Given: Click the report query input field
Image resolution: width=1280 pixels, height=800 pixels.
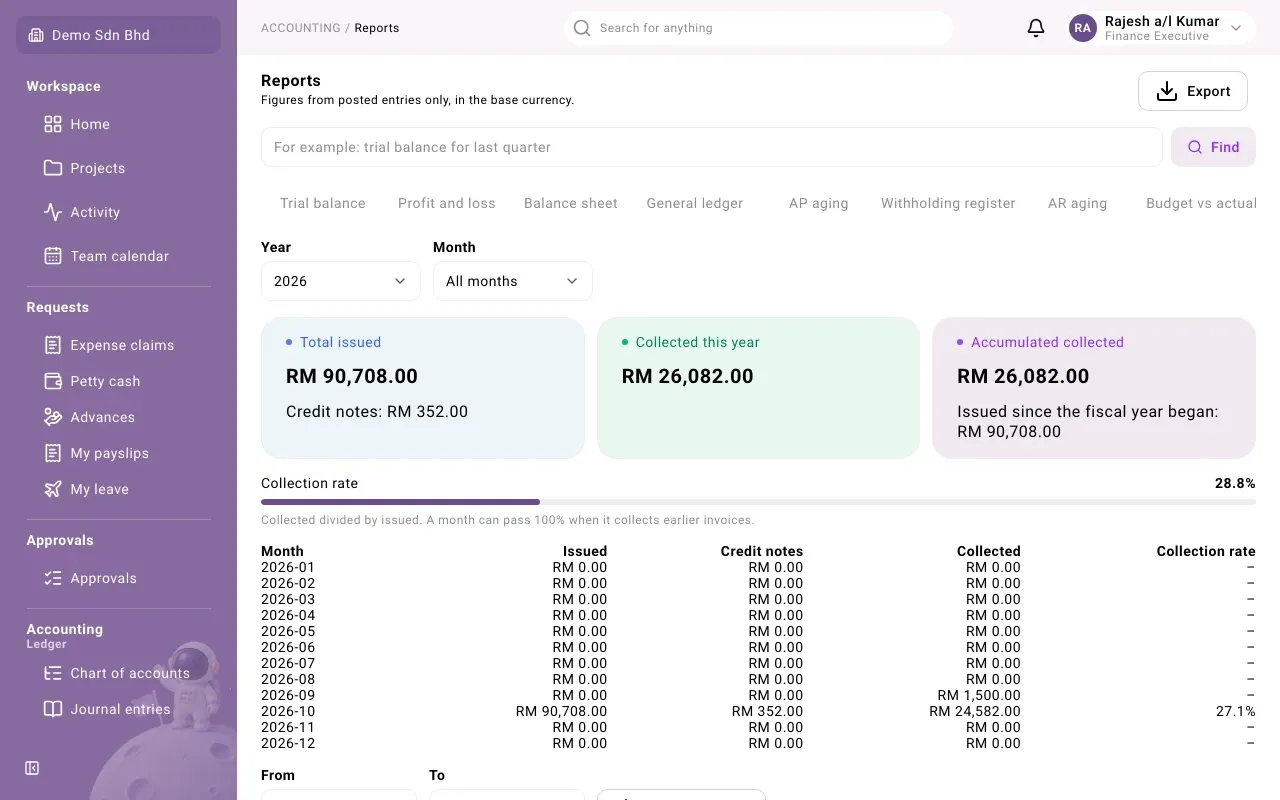Looking at the screenshot, I should (x=711, y=147).
